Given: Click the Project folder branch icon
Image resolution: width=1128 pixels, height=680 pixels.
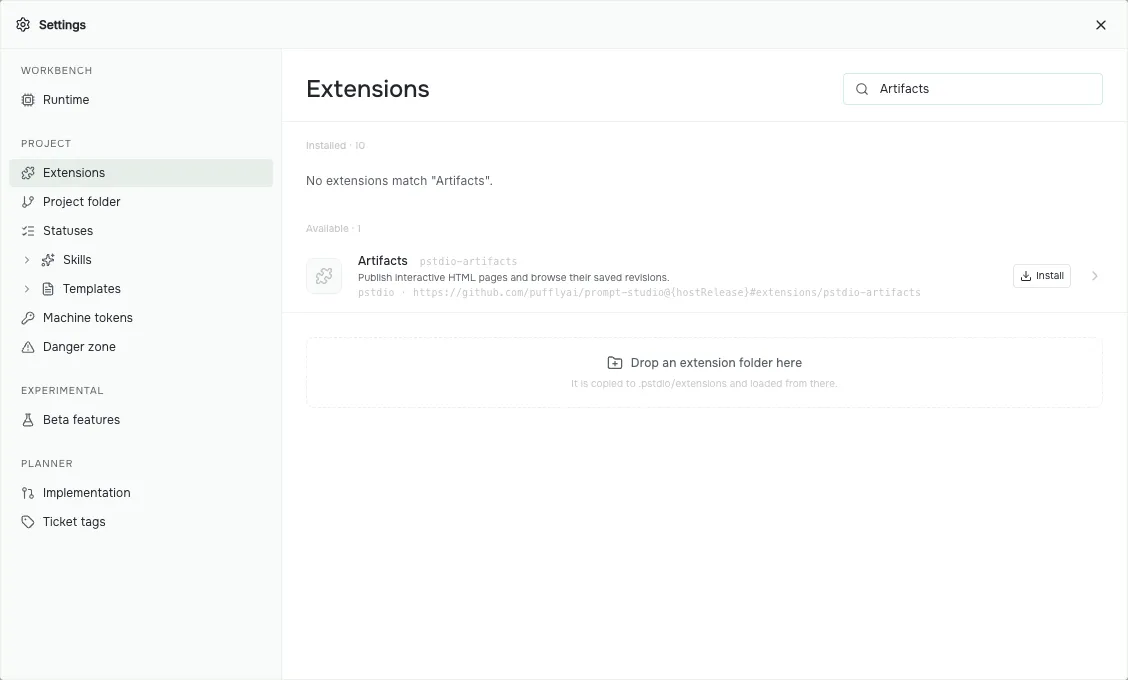Looking at the screenshot, I should 28,201.
